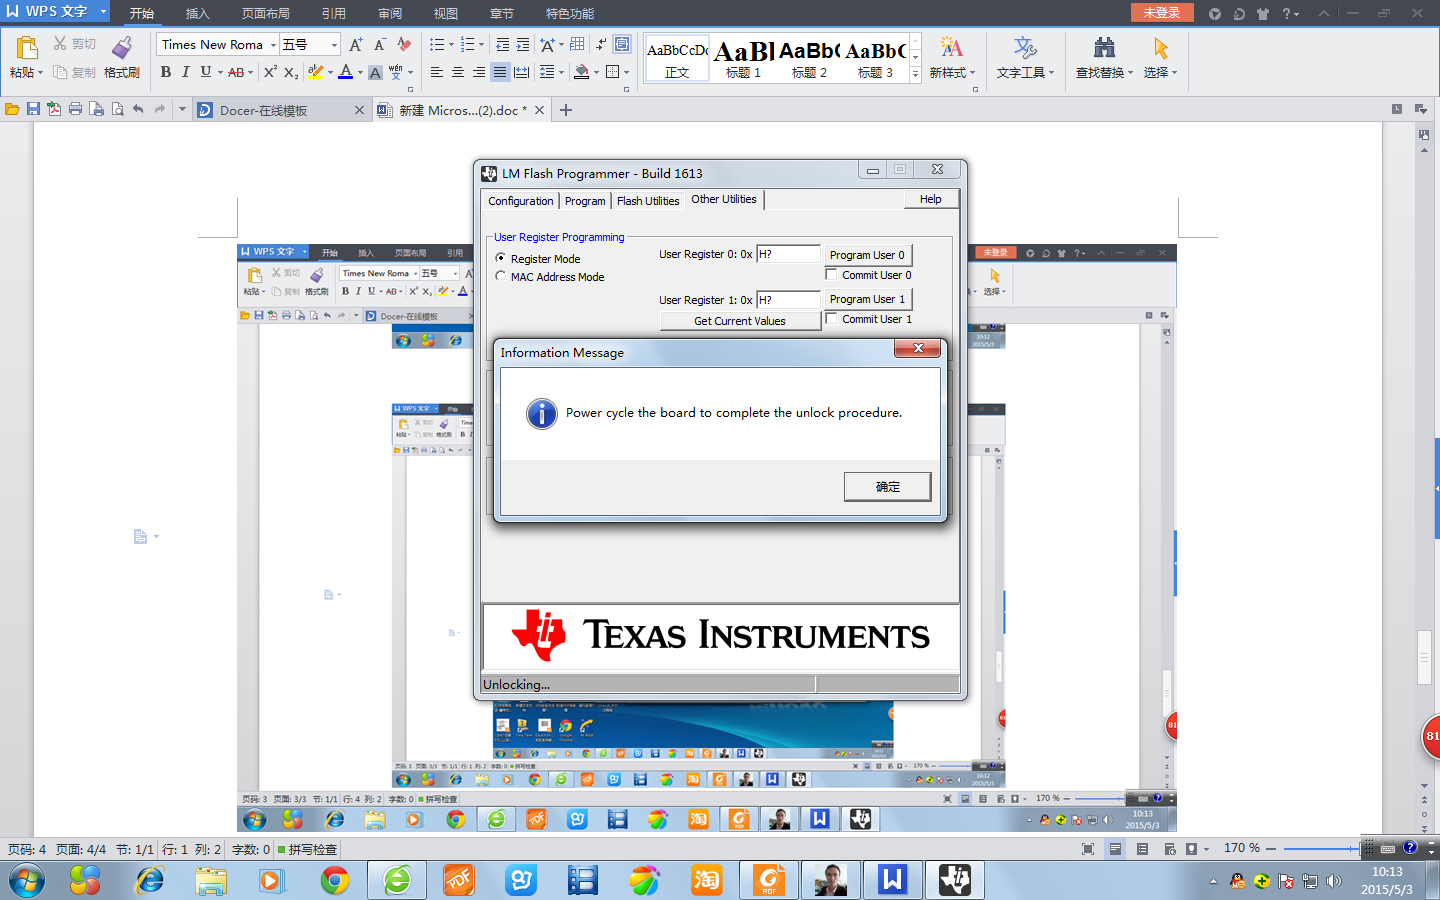
Task: Expand the highlight color dropdown arrow
Action: click(x=330, y=72)
